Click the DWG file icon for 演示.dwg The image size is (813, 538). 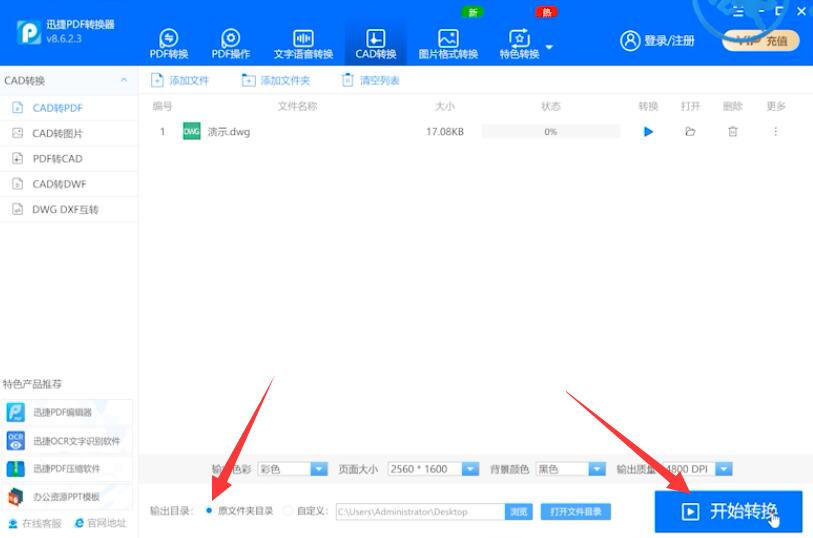click(x=192, y=131)
